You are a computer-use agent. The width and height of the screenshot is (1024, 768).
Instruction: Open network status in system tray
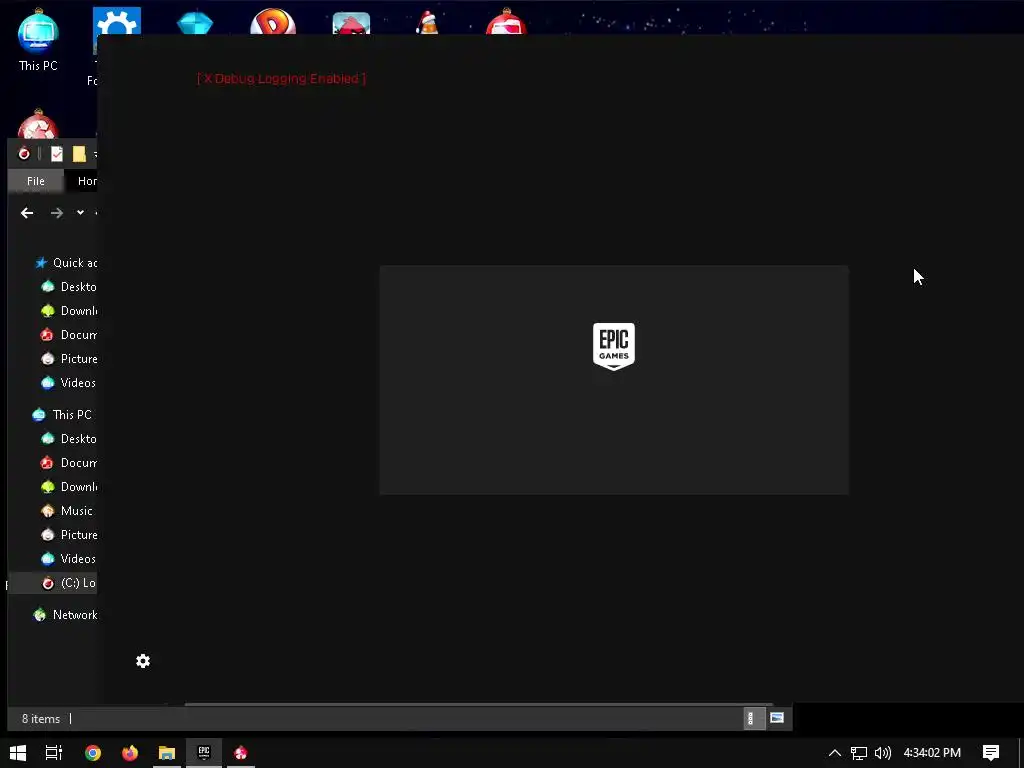859,753
